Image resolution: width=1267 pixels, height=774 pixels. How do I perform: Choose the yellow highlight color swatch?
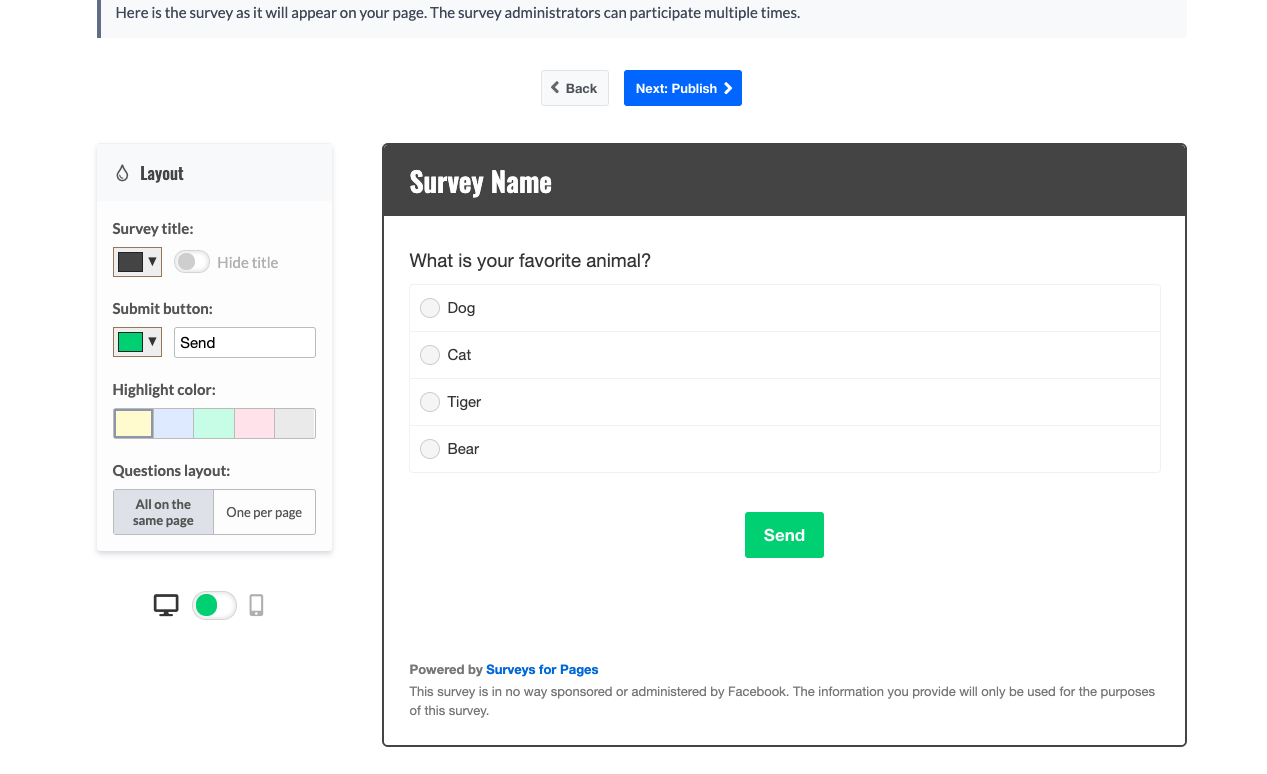(133, 423)
